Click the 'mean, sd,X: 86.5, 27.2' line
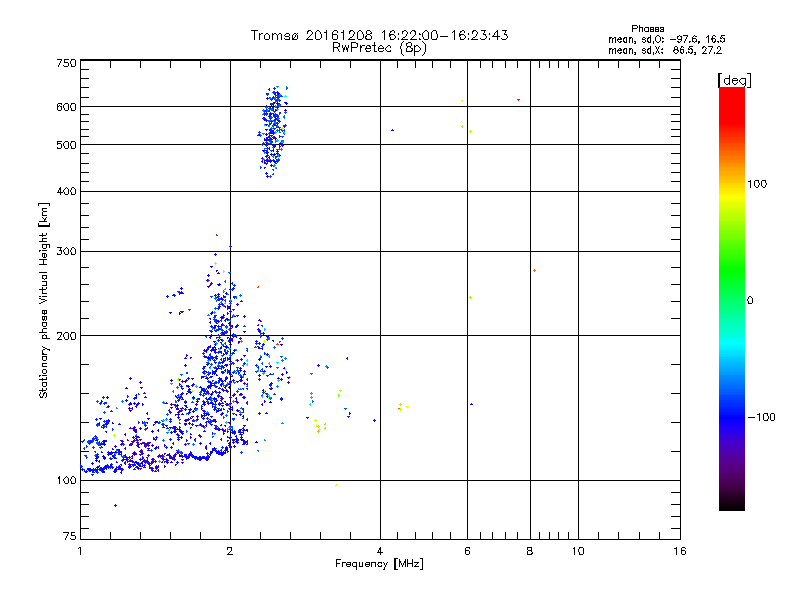 coord(665,51)
